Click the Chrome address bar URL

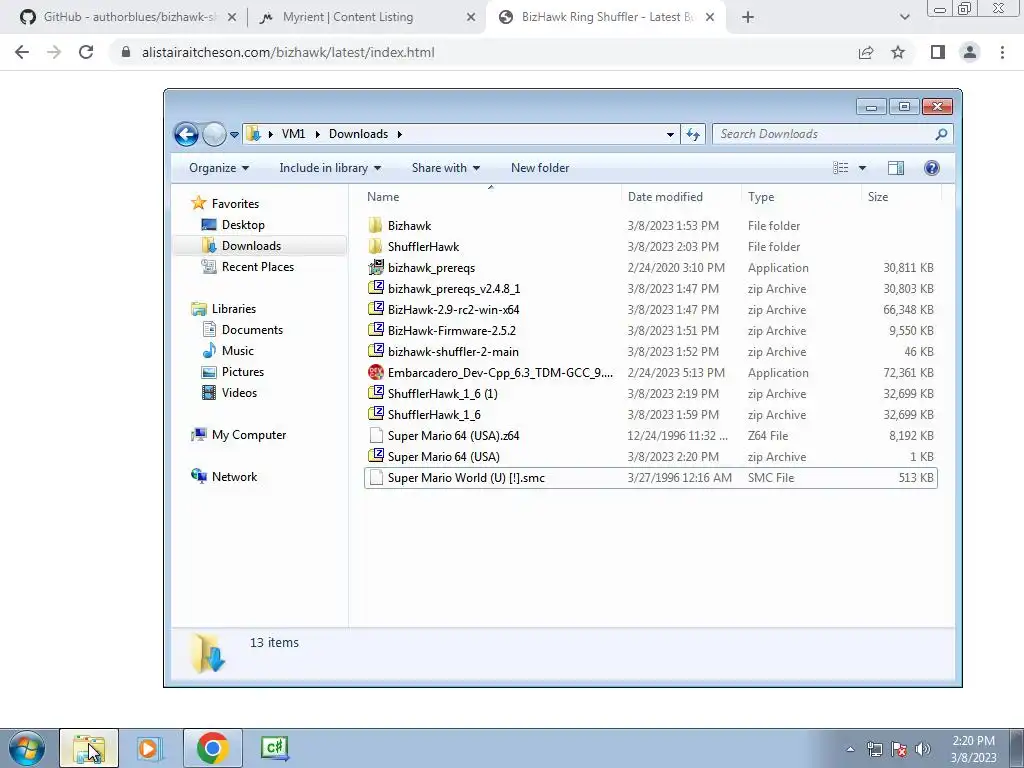point(288,52)
